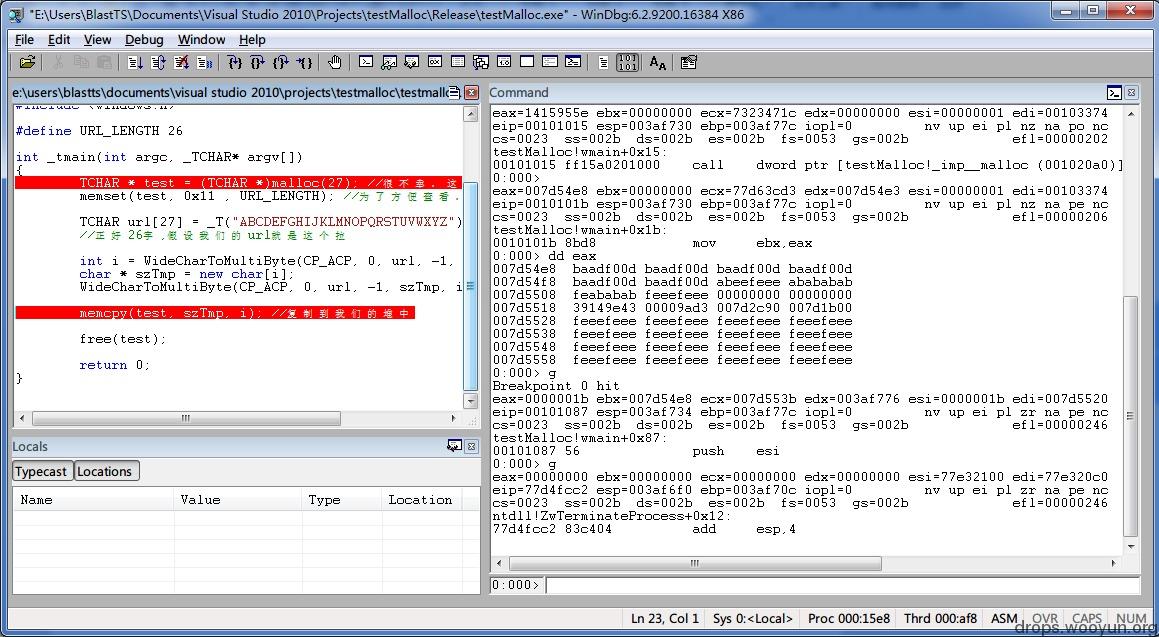
Task: Open the source window's menu icon
Action: coord(454,92)
